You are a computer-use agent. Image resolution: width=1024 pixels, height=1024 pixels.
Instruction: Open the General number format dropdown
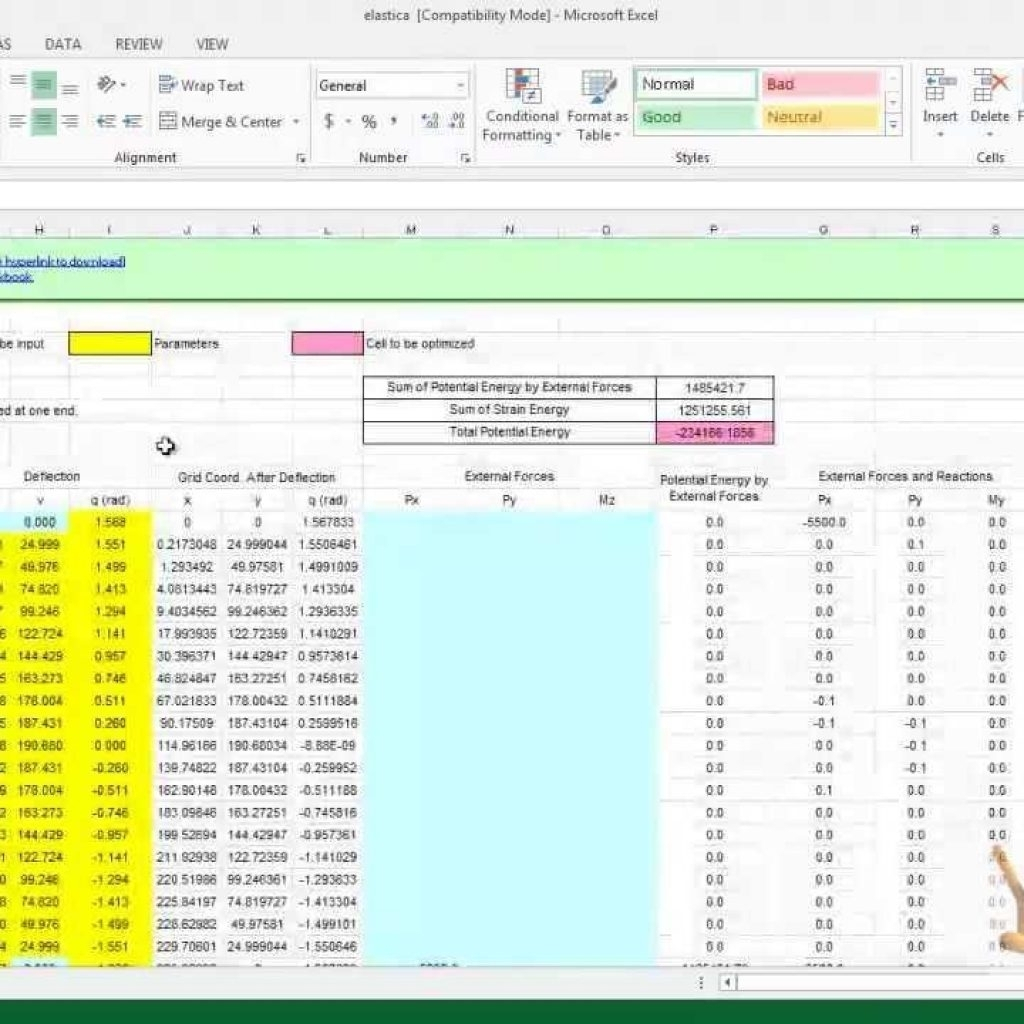tap(459, 85)
